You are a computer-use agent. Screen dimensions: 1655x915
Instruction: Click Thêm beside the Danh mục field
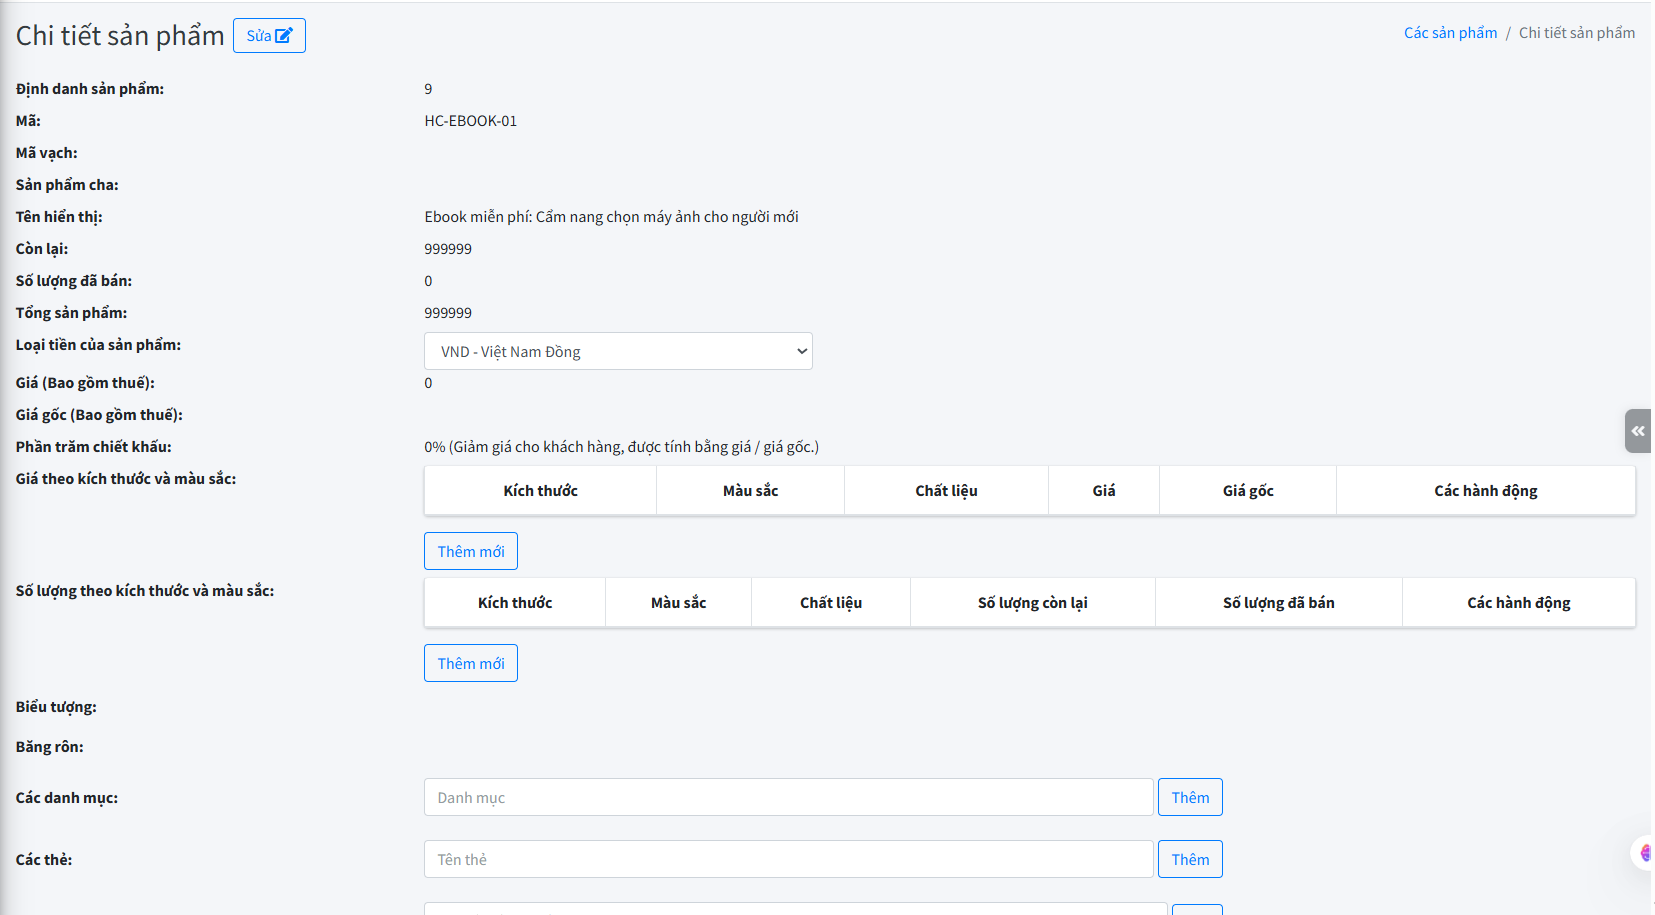coord(1190,797)
